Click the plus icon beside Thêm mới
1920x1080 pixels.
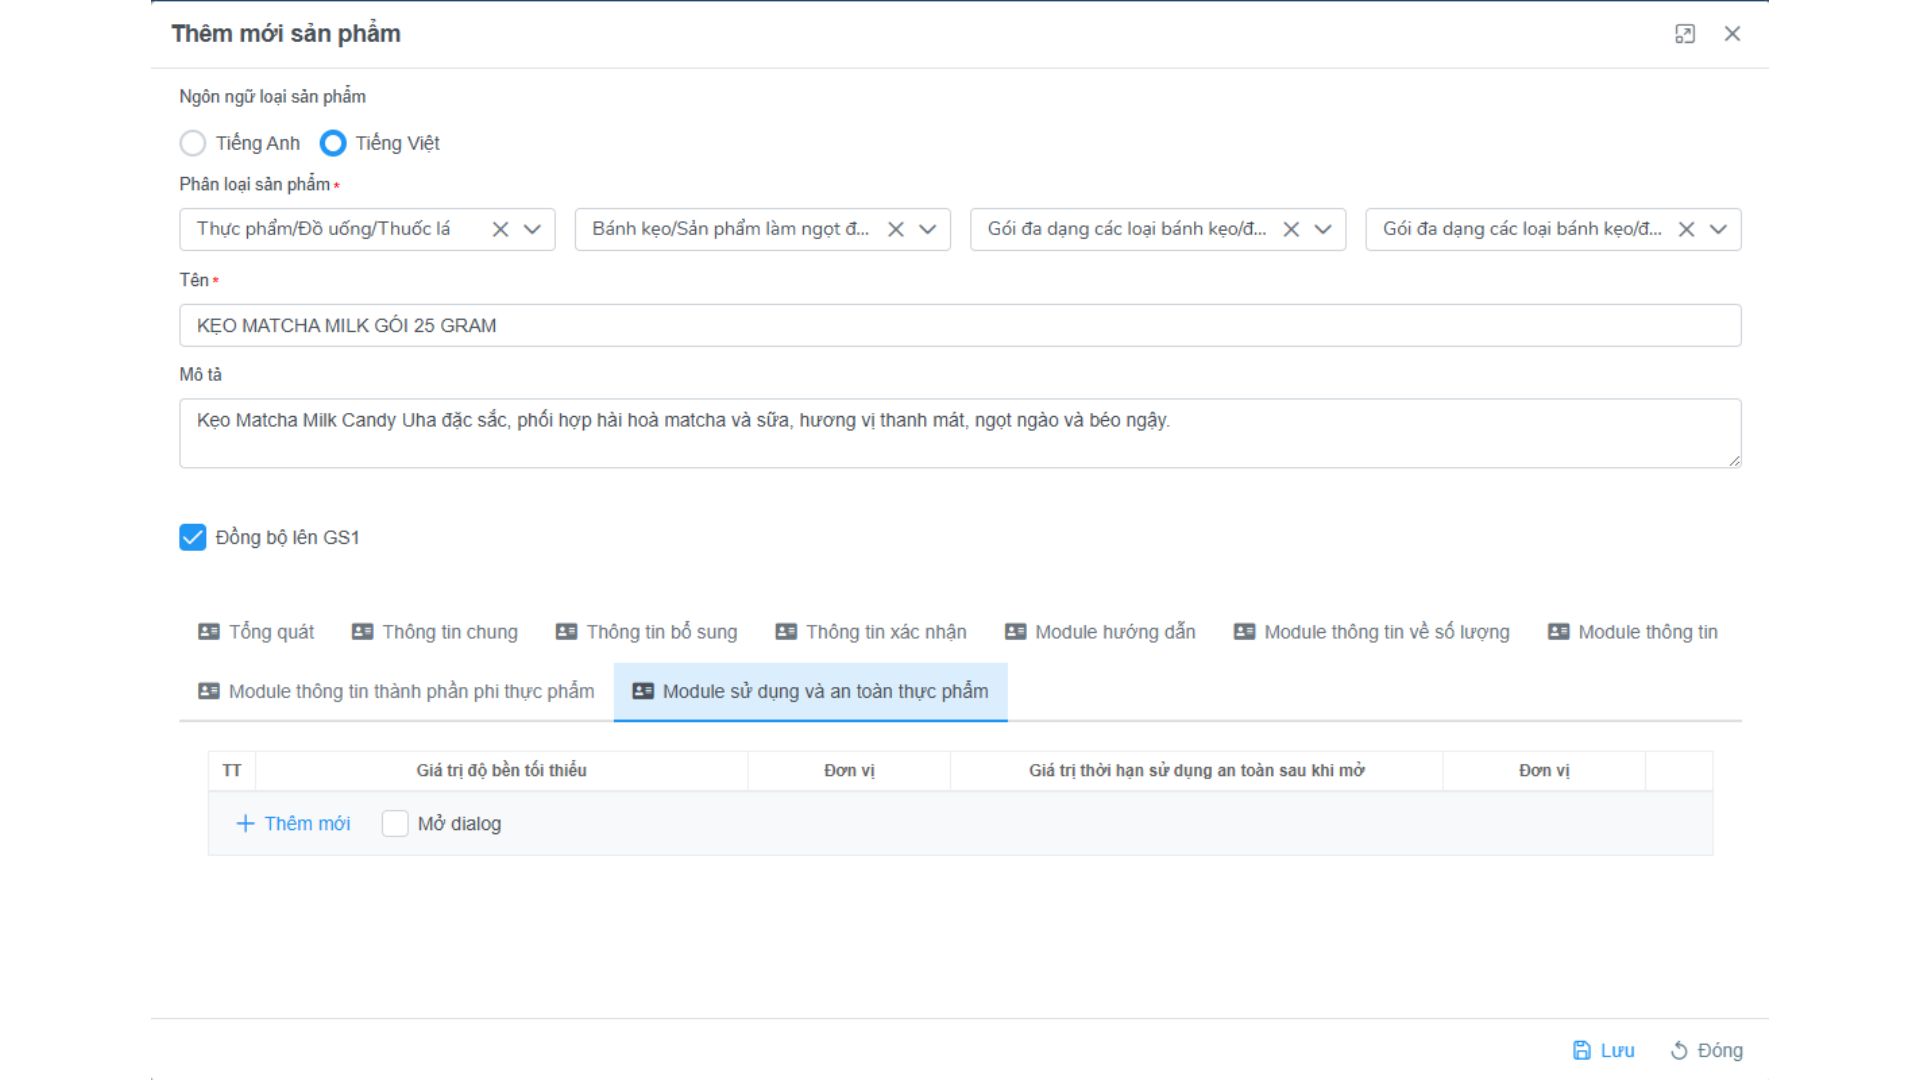245,824
